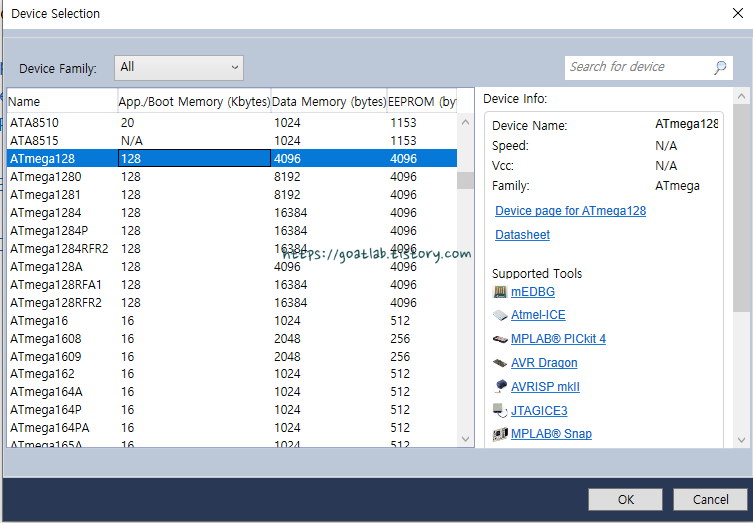Sort by EEPROM column header

(x=422, y=101)
